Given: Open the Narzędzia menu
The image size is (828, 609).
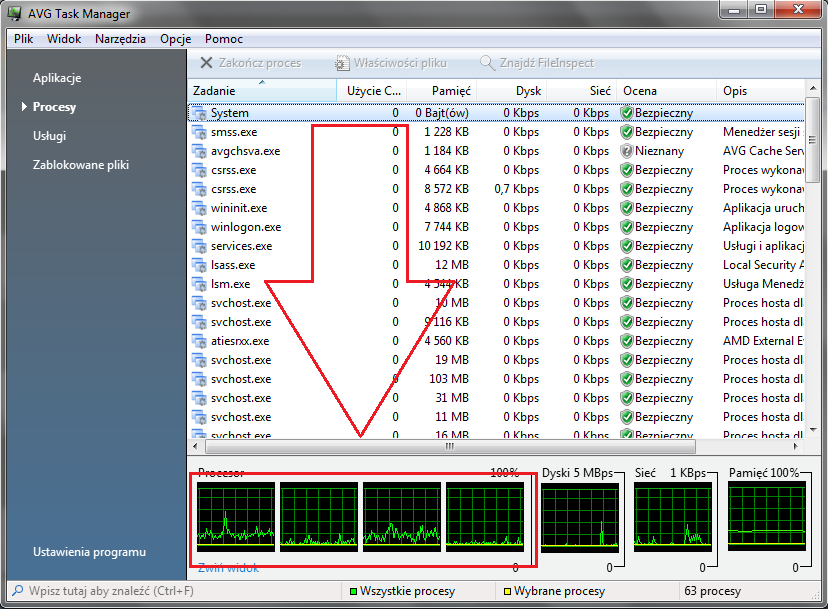Looking at the screenshot, I should point(120,39).
